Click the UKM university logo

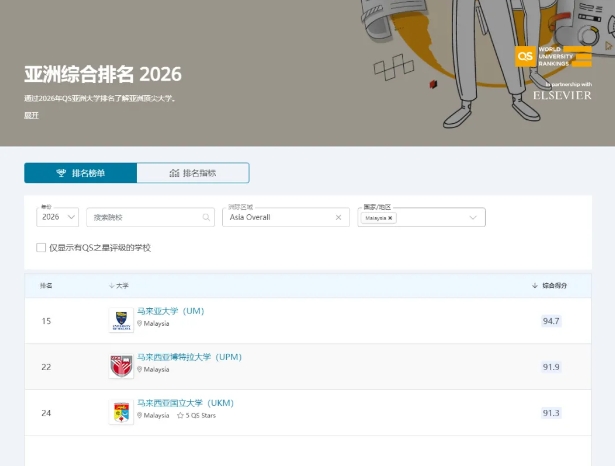pyautogui.click(x=121, y=412)
